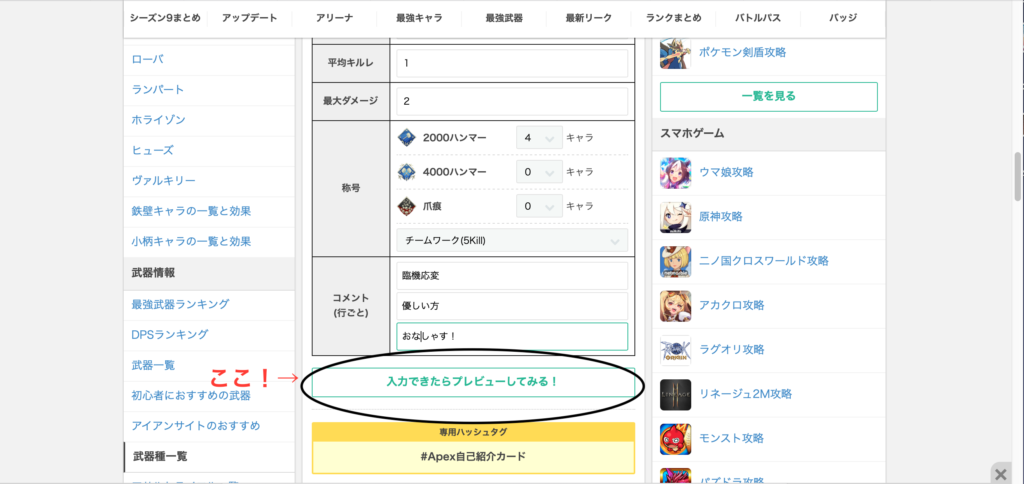
Task: Expand the チームワーク(5Kill) badge dropdown
Action: pos(512,241)
